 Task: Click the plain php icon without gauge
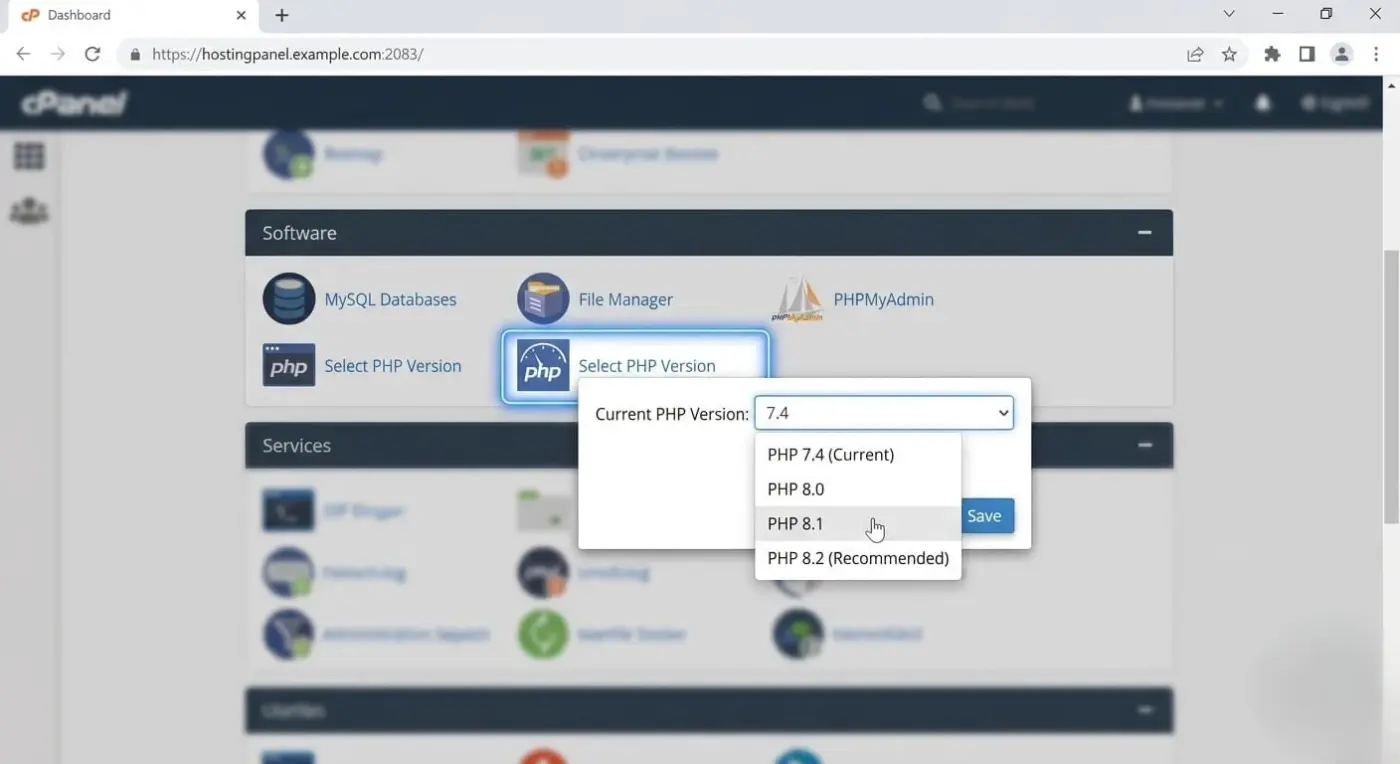289,366
